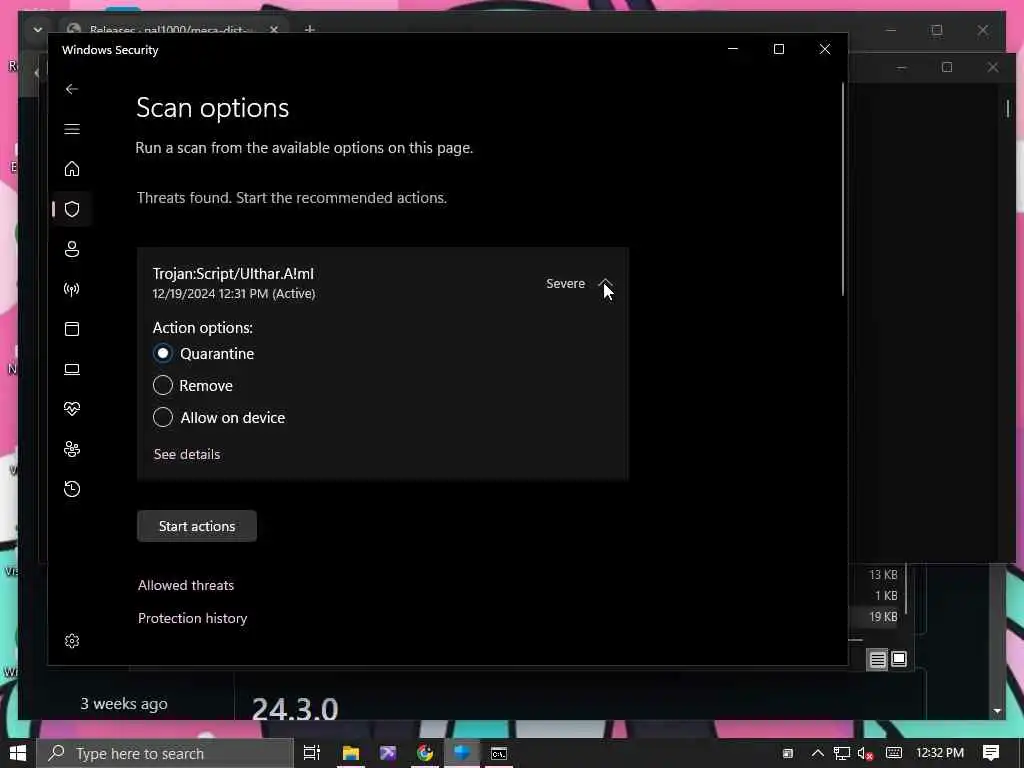Select the Quarantine action option
The image size is (1024, 768).
tap(163, 353)
